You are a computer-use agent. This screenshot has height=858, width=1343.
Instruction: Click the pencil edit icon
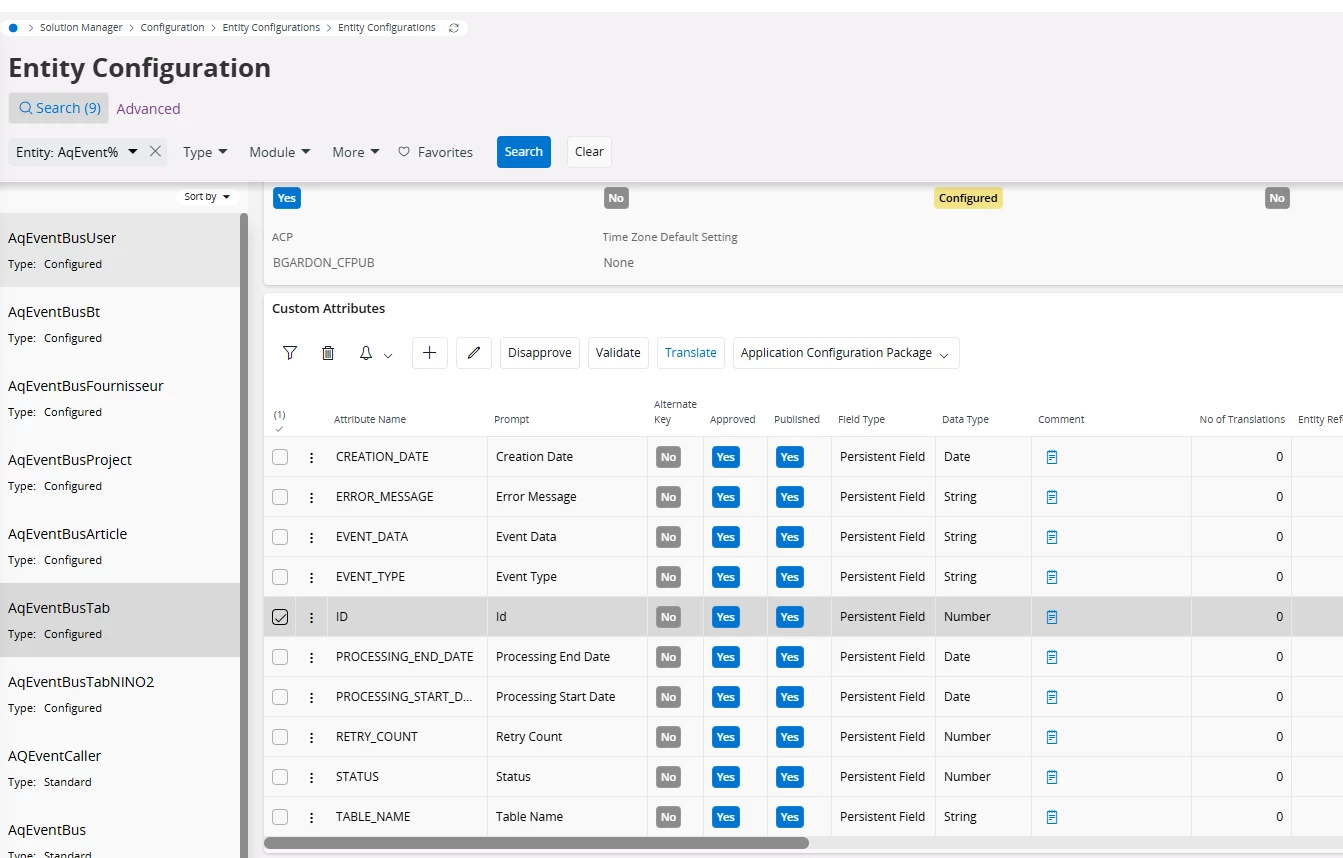pyautogui.click(x=474, y=353)
